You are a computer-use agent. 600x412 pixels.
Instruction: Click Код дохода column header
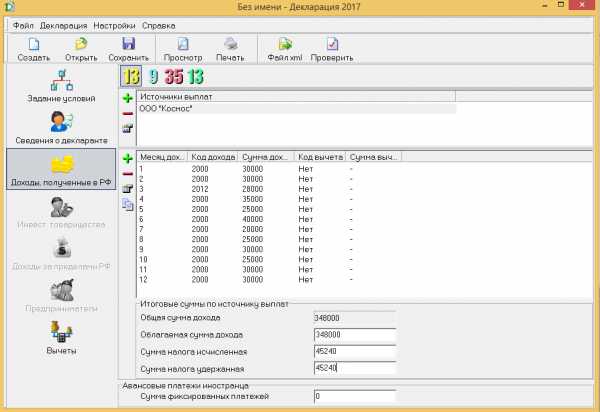pyautogui.click(x=213, y=157)
